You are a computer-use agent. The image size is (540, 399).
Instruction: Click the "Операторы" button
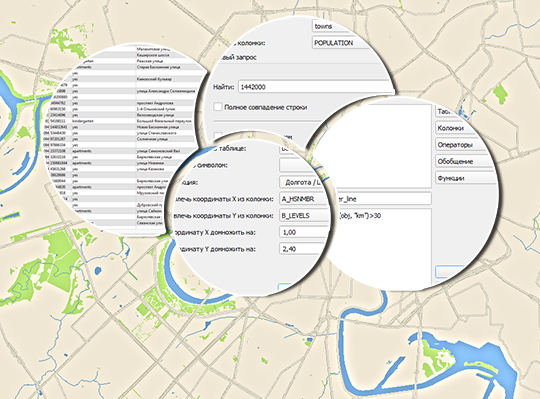point(461,145)
